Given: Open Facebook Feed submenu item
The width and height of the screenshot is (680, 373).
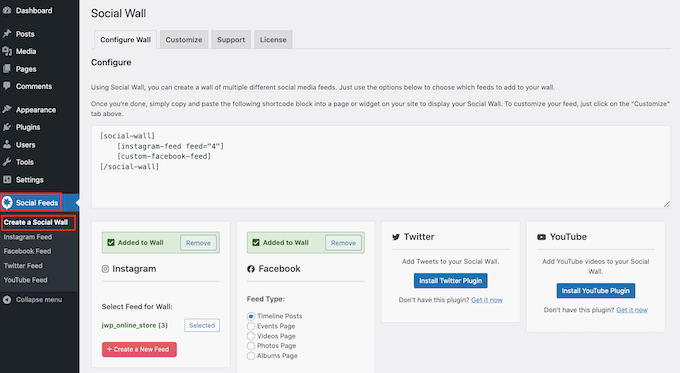Looking at the screenshot, I should coord(27,251).
